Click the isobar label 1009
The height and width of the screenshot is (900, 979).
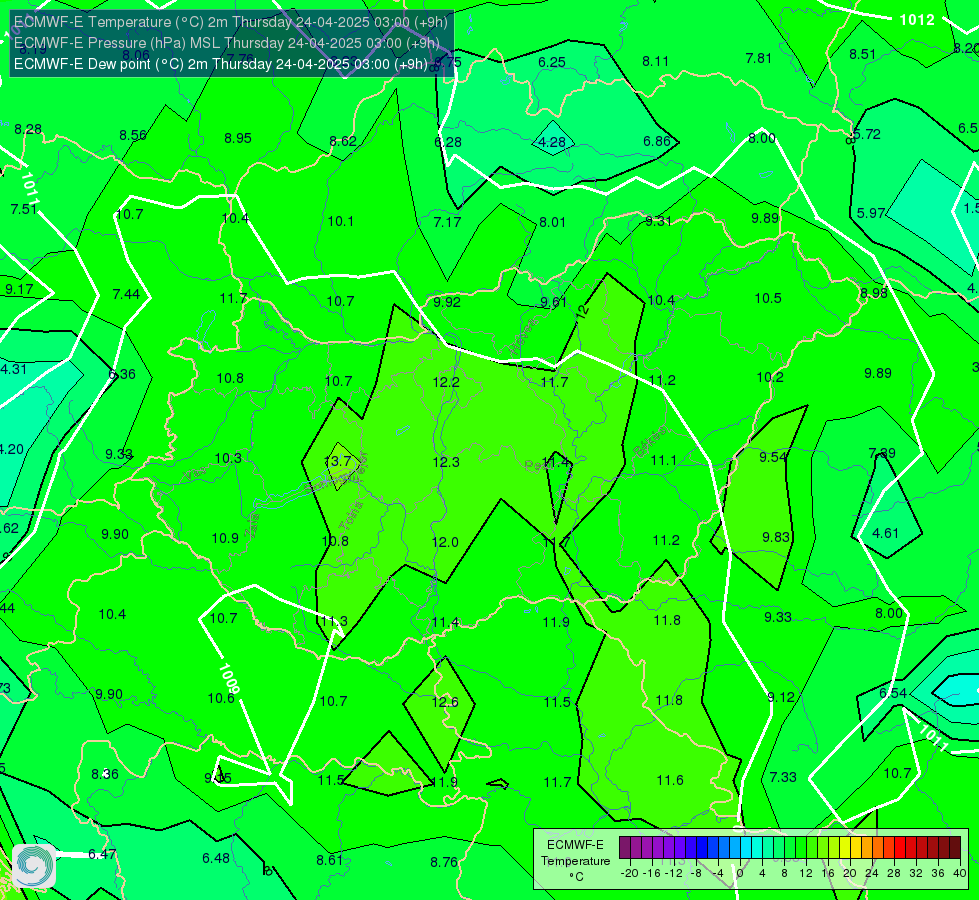229,678
